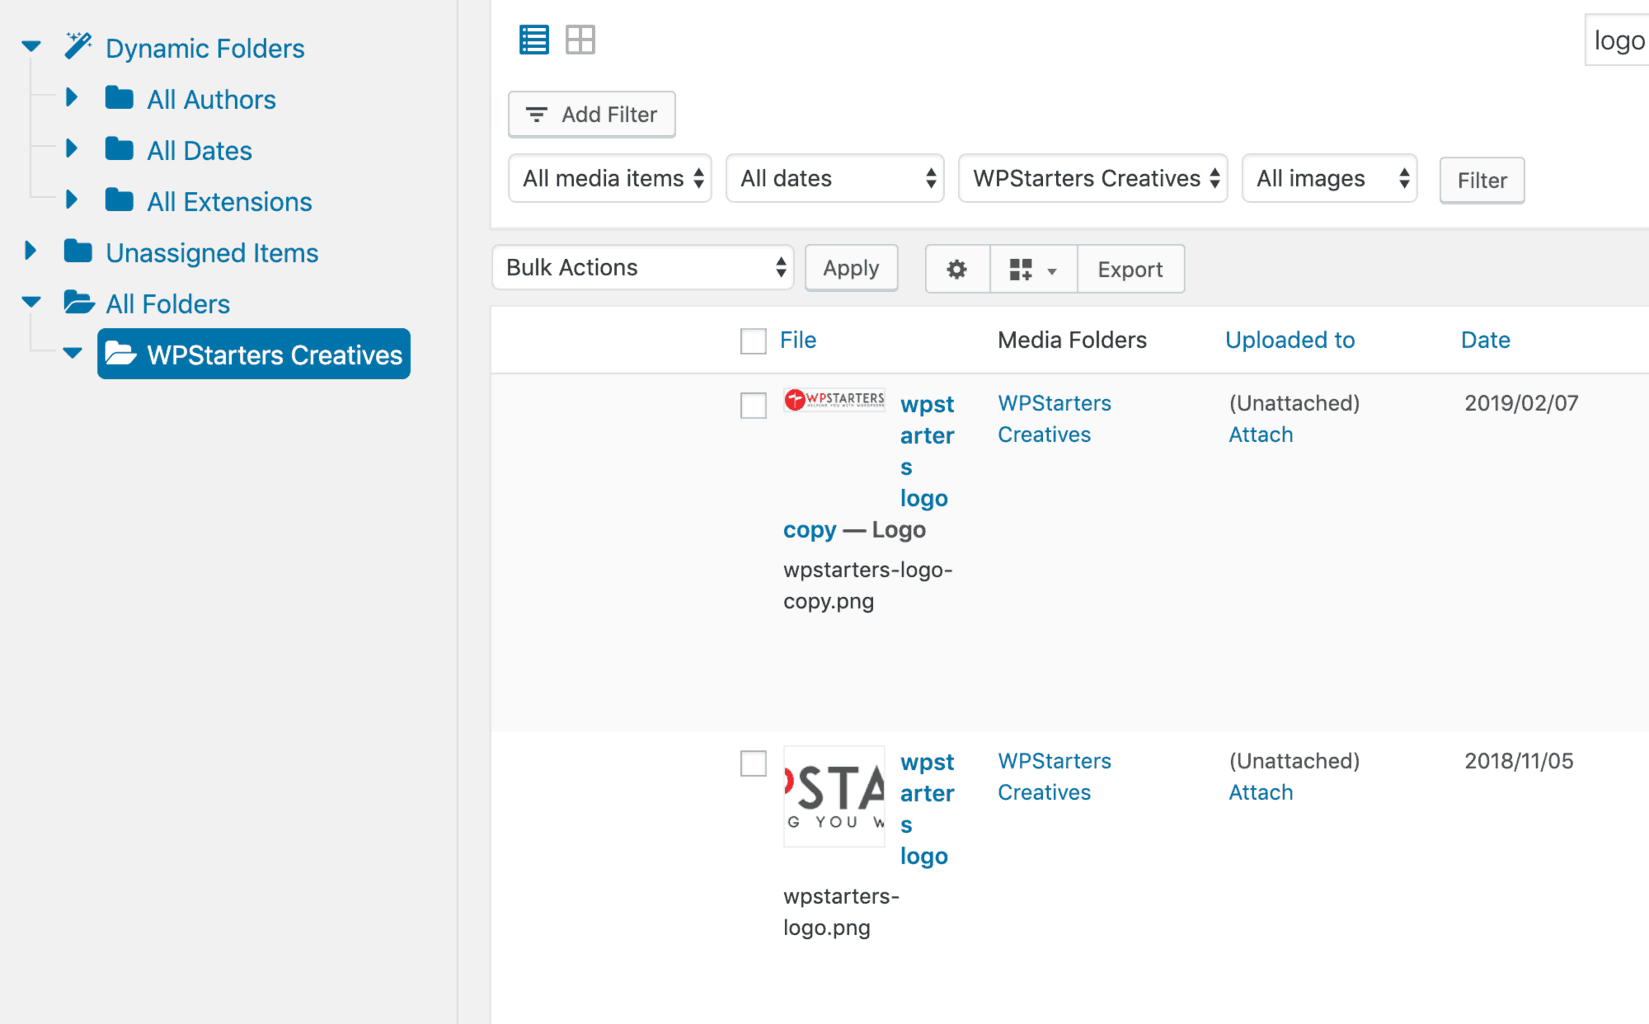Check the wpstarters logo copy row checkbox

click(753, 405)
